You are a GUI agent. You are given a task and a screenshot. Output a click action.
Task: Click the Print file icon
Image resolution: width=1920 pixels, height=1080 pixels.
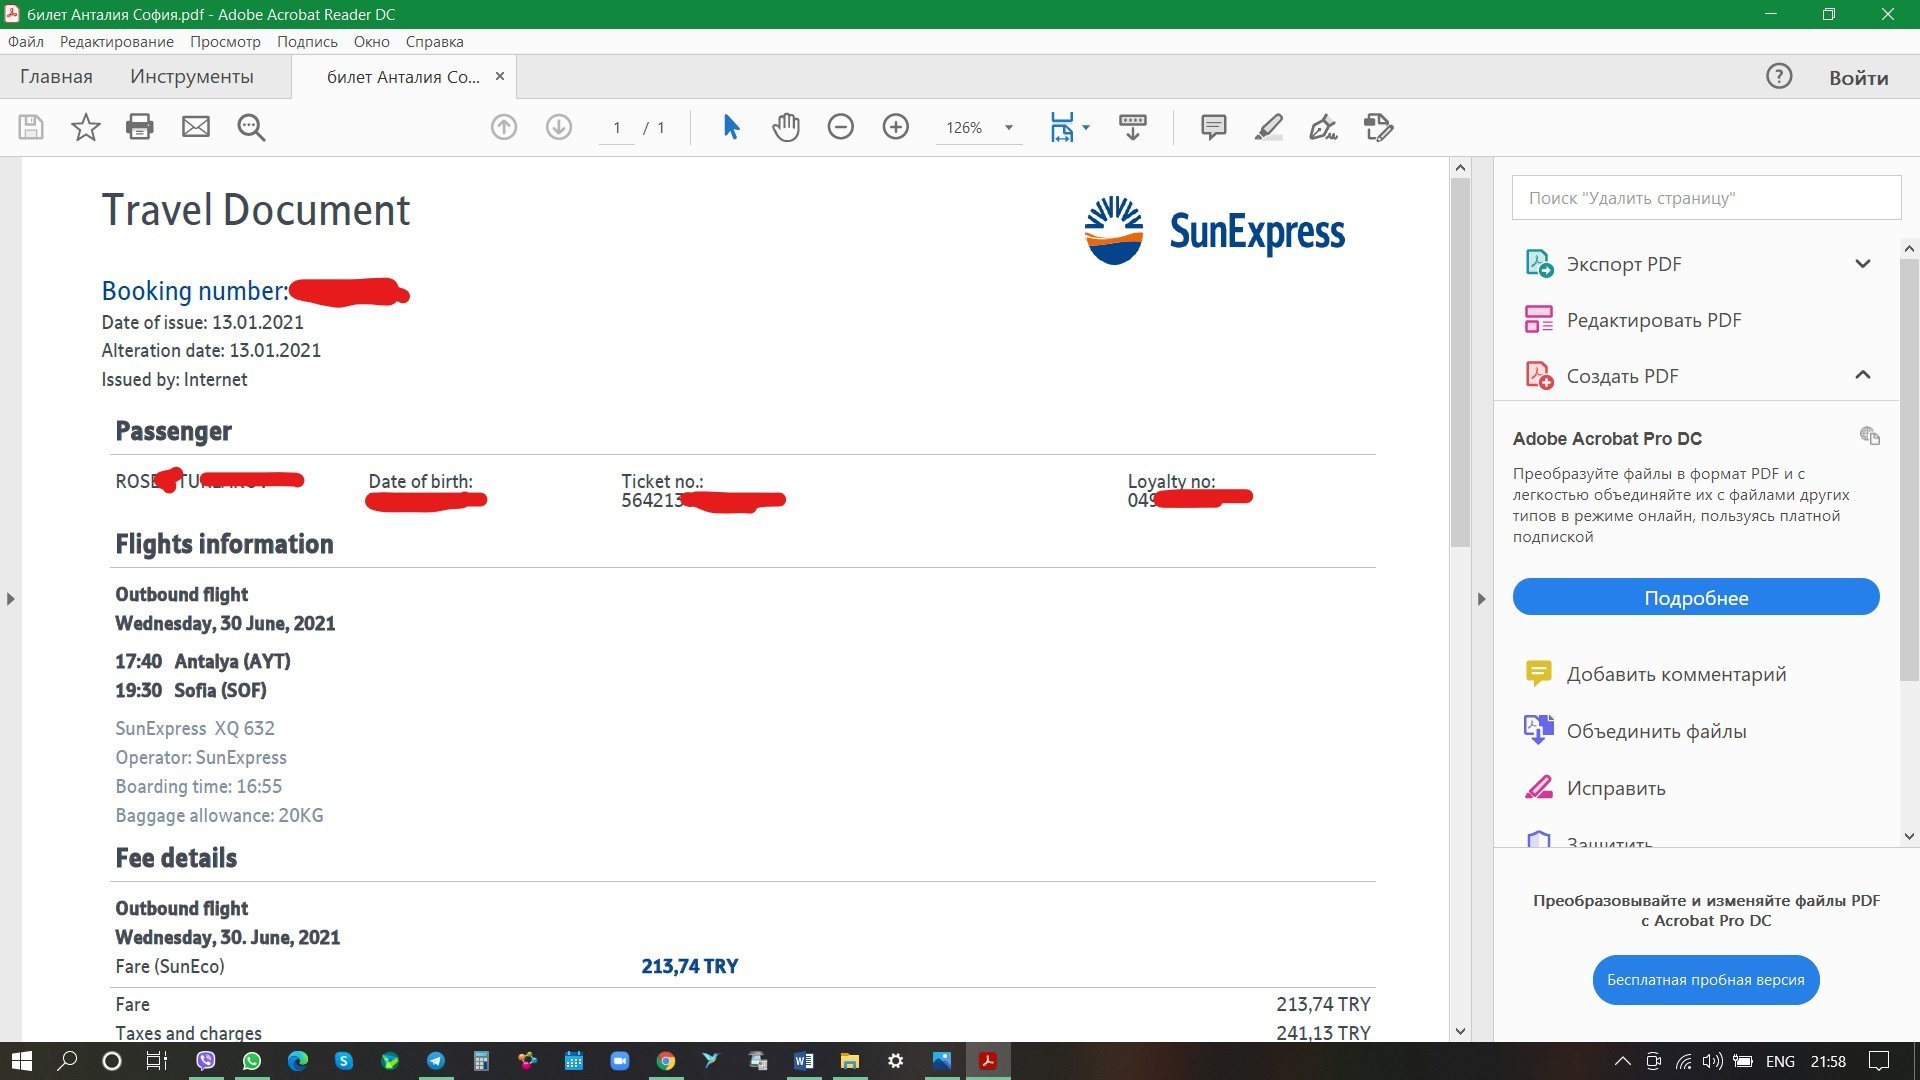[x=140, y=127]
